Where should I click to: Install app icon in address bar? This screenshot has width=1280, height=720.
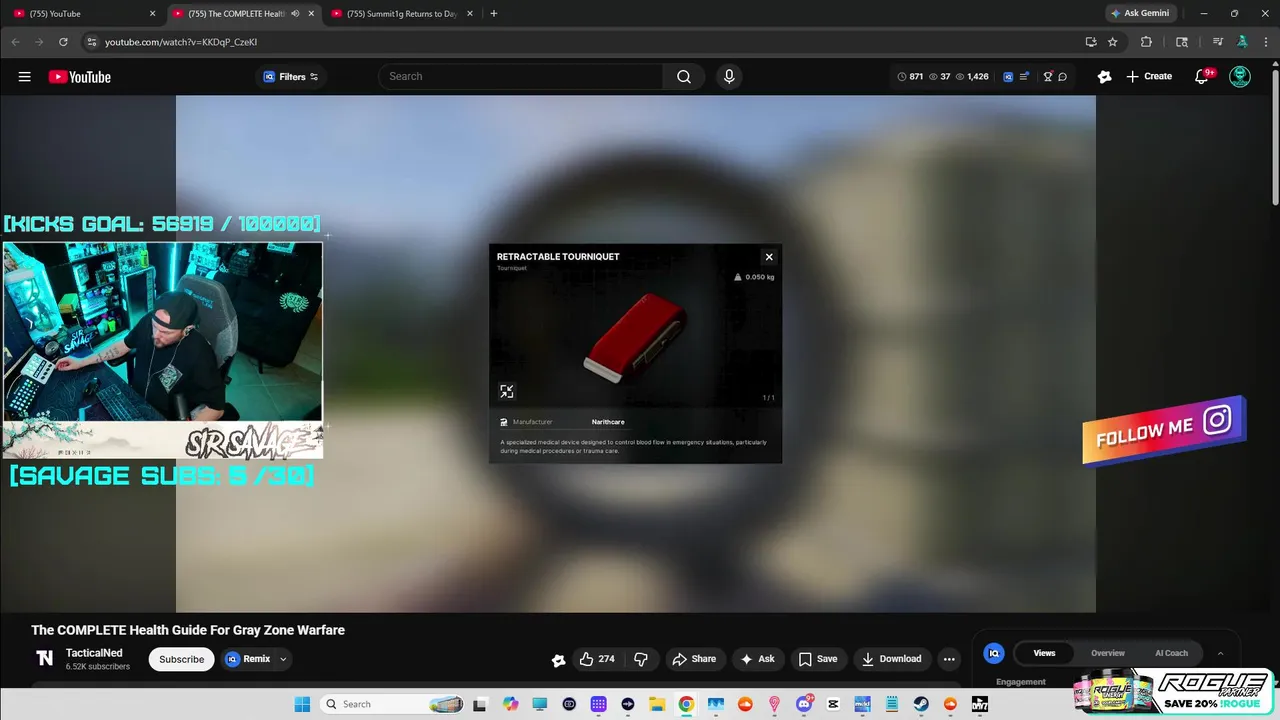[x=1091, y=42]
